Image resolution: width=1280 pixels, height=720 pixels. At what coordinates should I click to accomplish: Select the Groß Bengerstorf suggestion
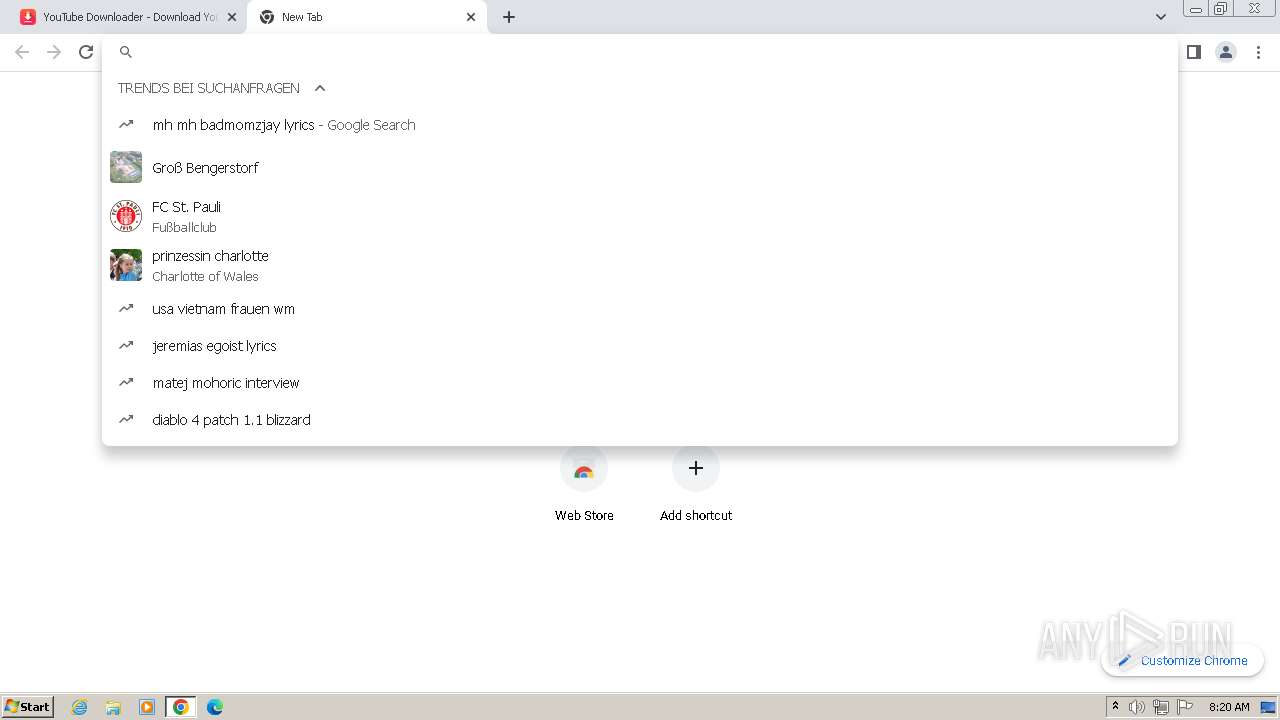(640, 168)
